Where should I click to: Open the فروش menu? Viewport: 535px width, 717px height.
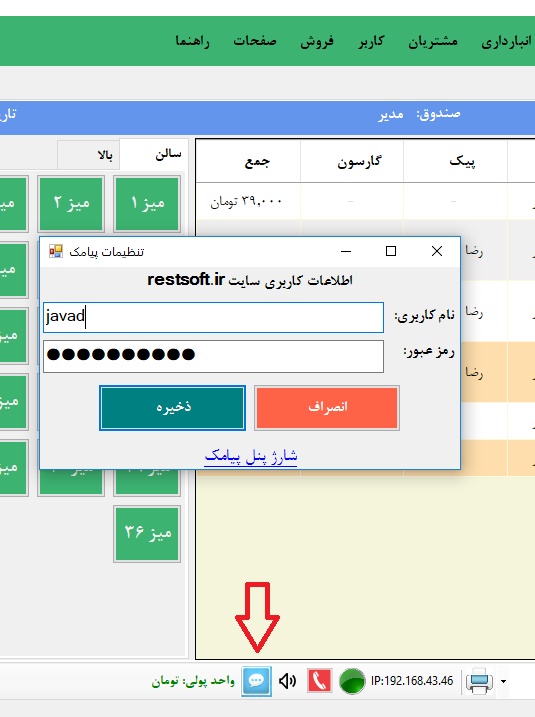317,41
